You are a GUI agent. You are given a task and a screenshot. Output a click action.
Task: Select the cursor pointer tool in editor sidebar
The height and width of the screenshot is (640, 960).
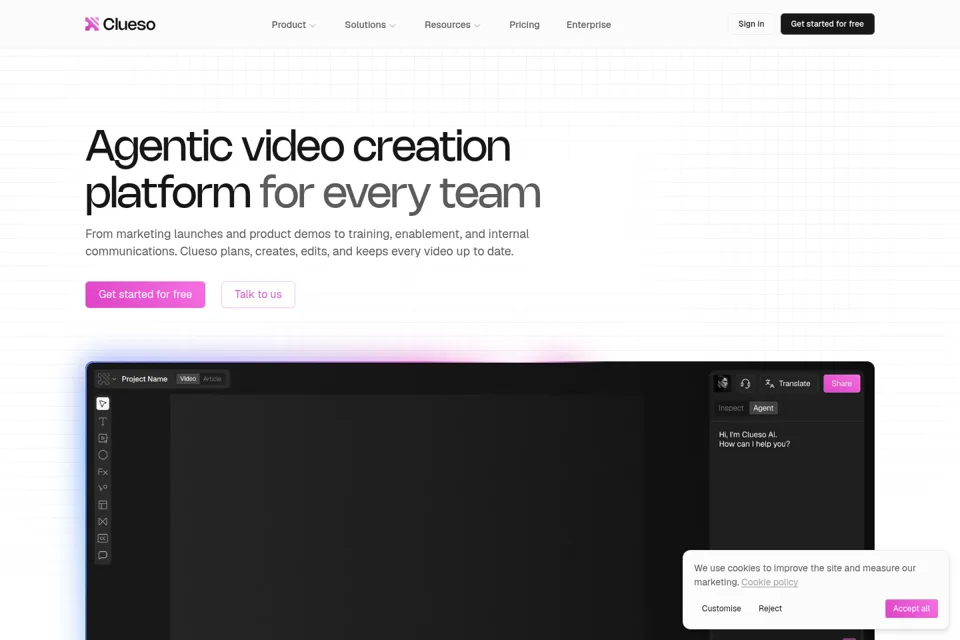coord(103,404)
